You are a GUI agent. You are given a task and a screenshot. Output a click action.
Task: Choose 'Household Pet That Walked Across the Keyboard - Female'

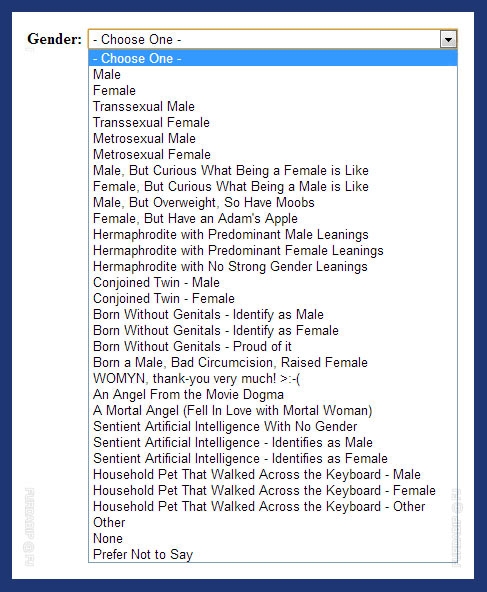click(273, 490)
